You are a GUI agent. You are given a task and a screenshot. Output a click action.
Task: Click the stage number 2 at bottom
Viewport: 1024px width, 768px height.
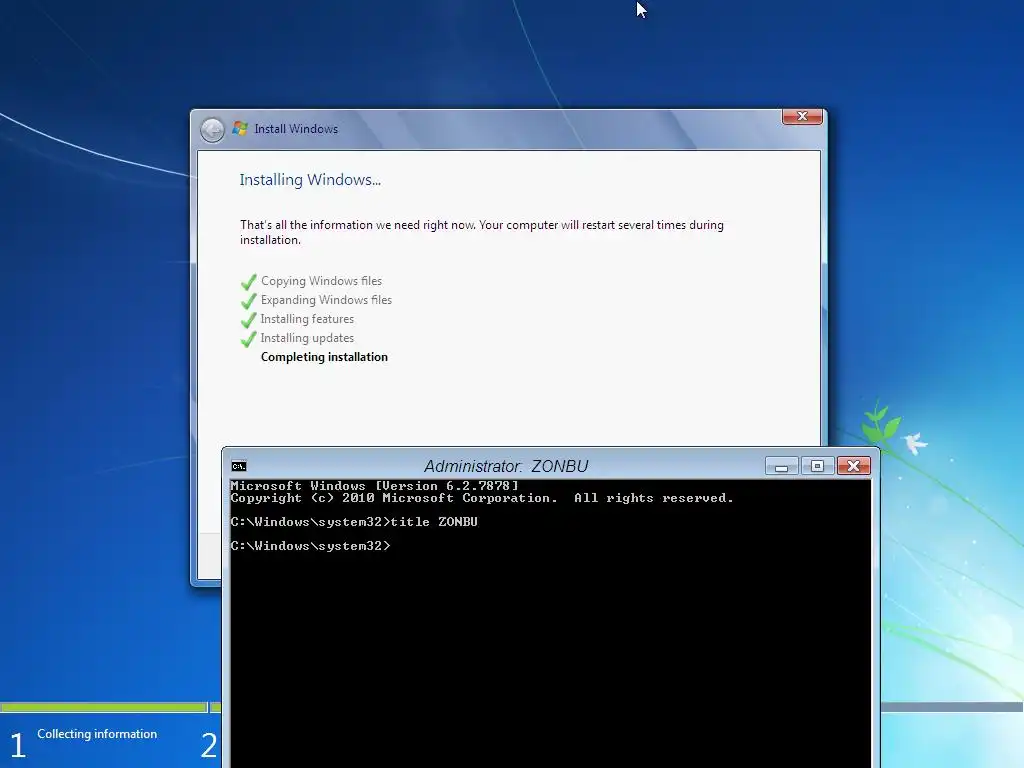[209, 745]
